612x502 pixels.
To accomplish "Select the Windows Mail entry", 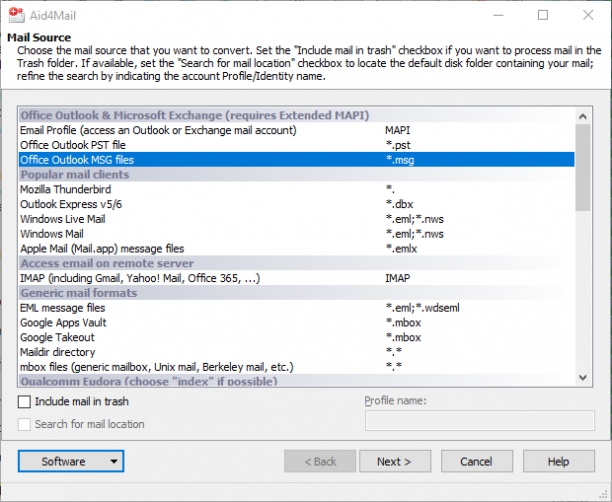I will pos(297,234).
